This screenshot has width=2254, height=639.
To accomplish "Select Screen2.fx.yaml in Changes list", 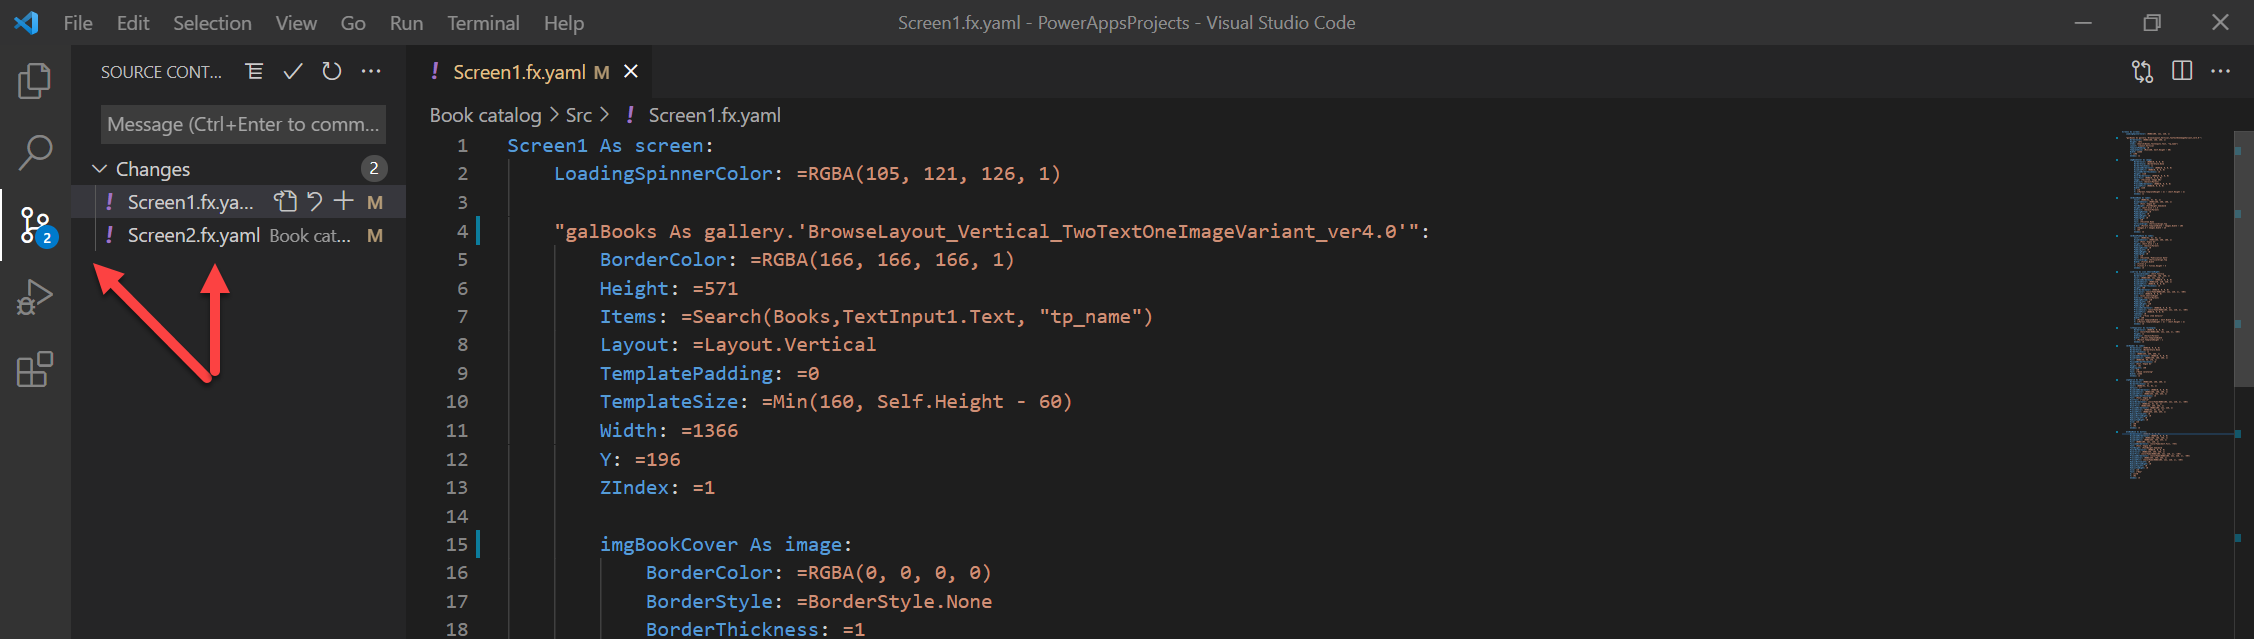I will tap(194, 236).
